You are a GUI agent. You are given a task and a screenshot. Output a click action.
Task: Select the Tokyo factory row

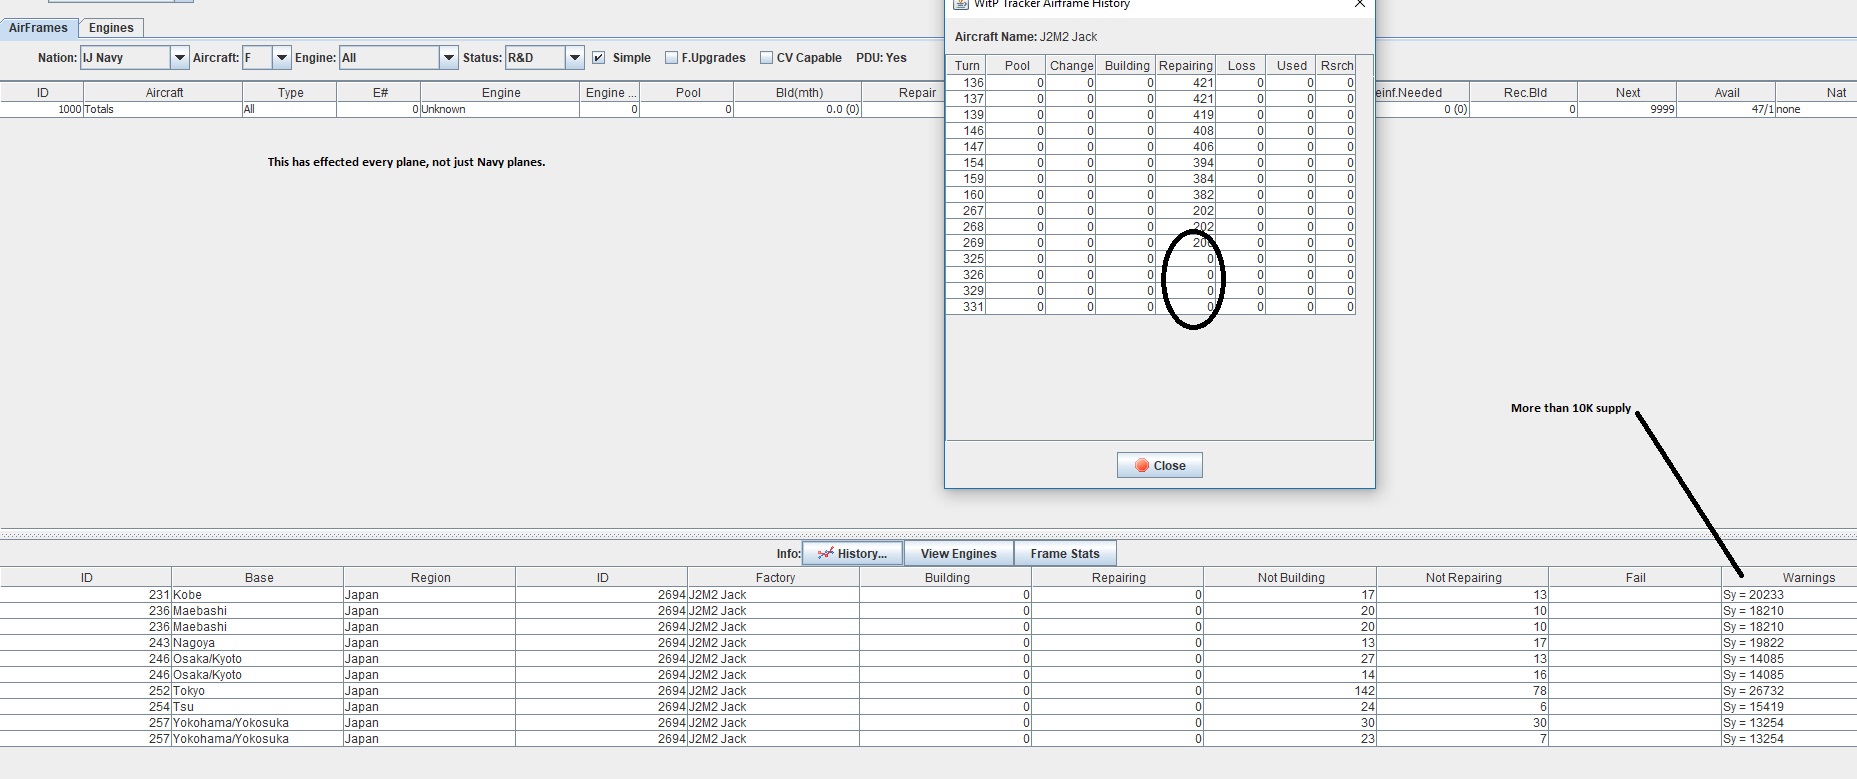(928, 691)
